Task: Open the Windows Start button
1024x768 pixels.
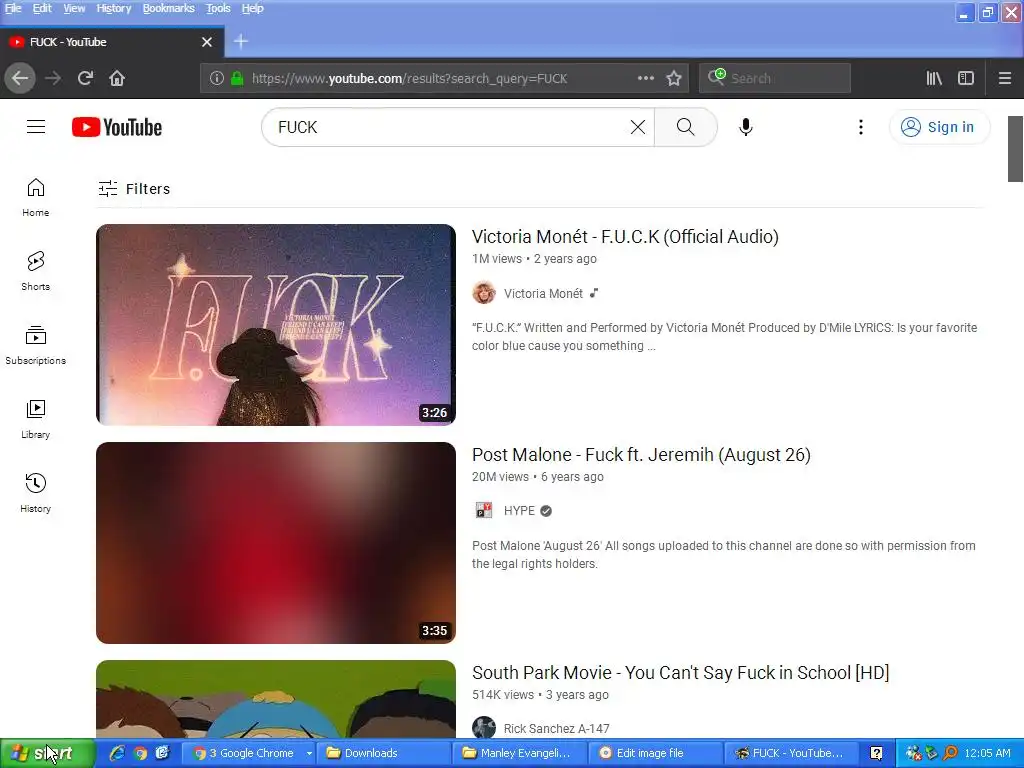Action: coord(46,754)
